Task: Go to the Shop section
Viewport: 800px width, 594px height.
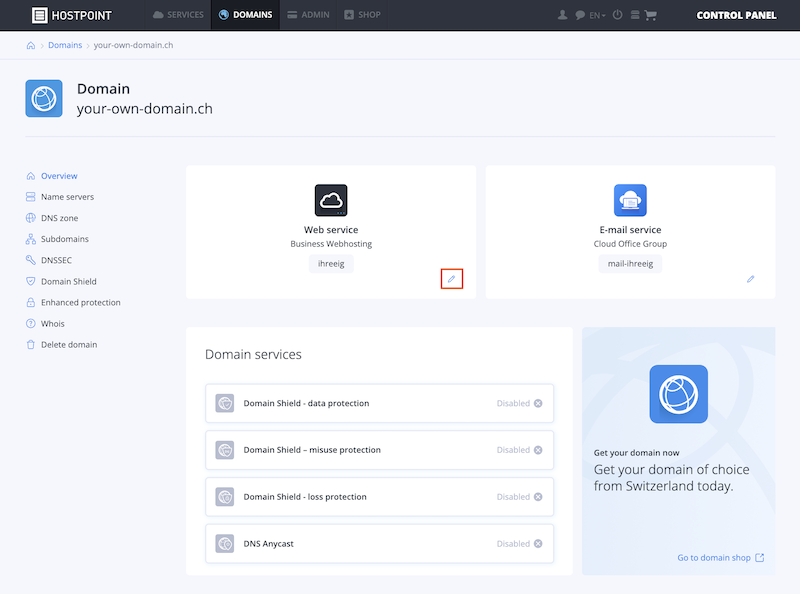Action: (362, 15)
